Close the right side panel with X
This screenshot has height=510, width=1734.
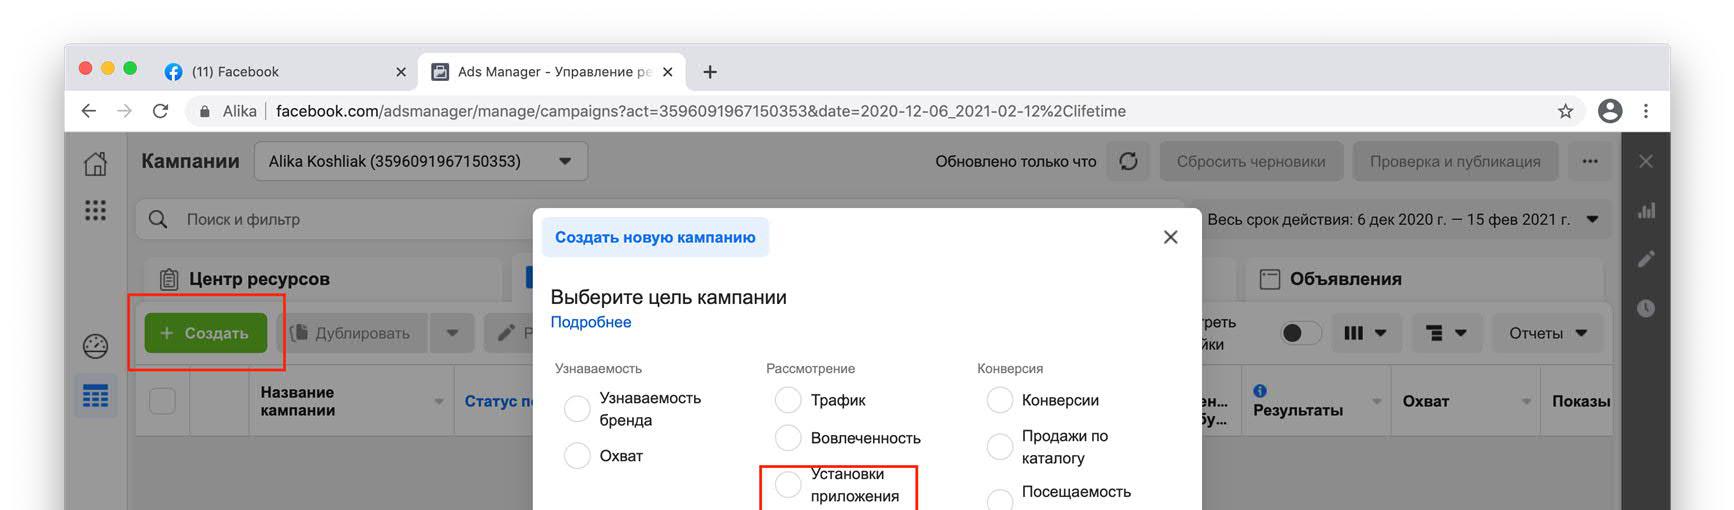pyautogui.click(x=1645, y=161)
